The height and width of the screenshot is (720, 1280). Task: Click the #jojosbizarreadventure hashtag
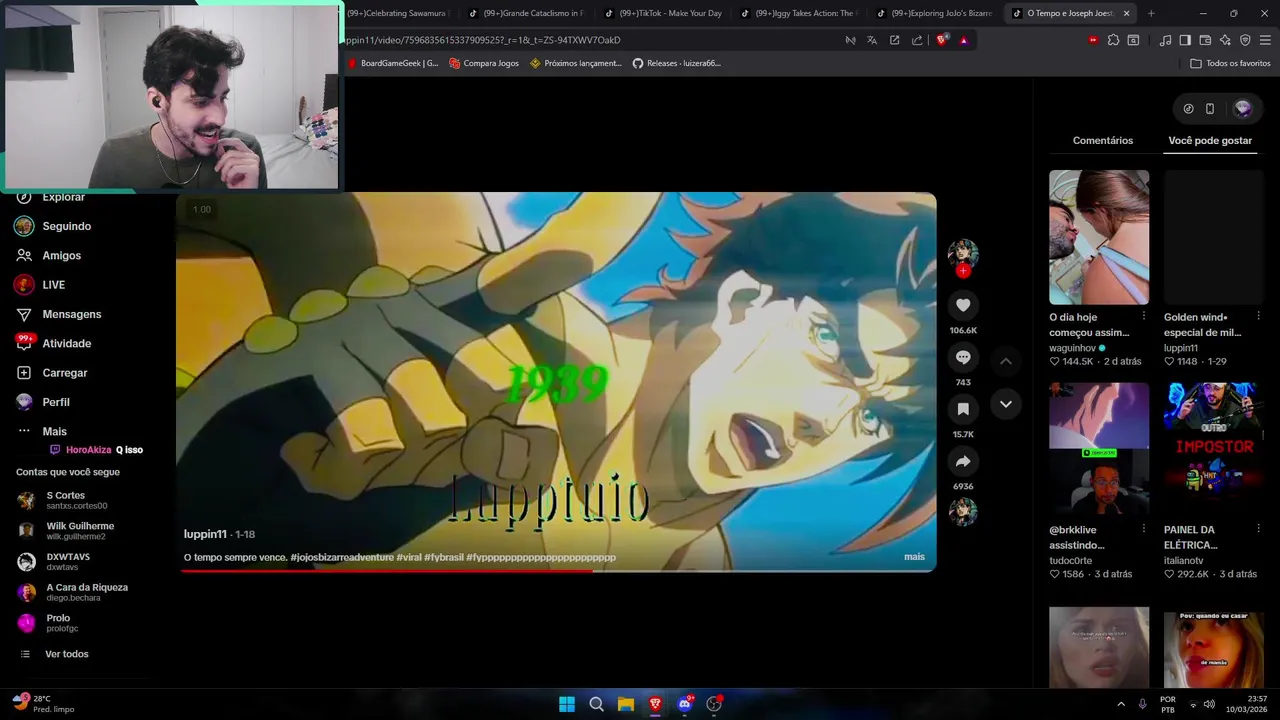[x=341, y=557]
